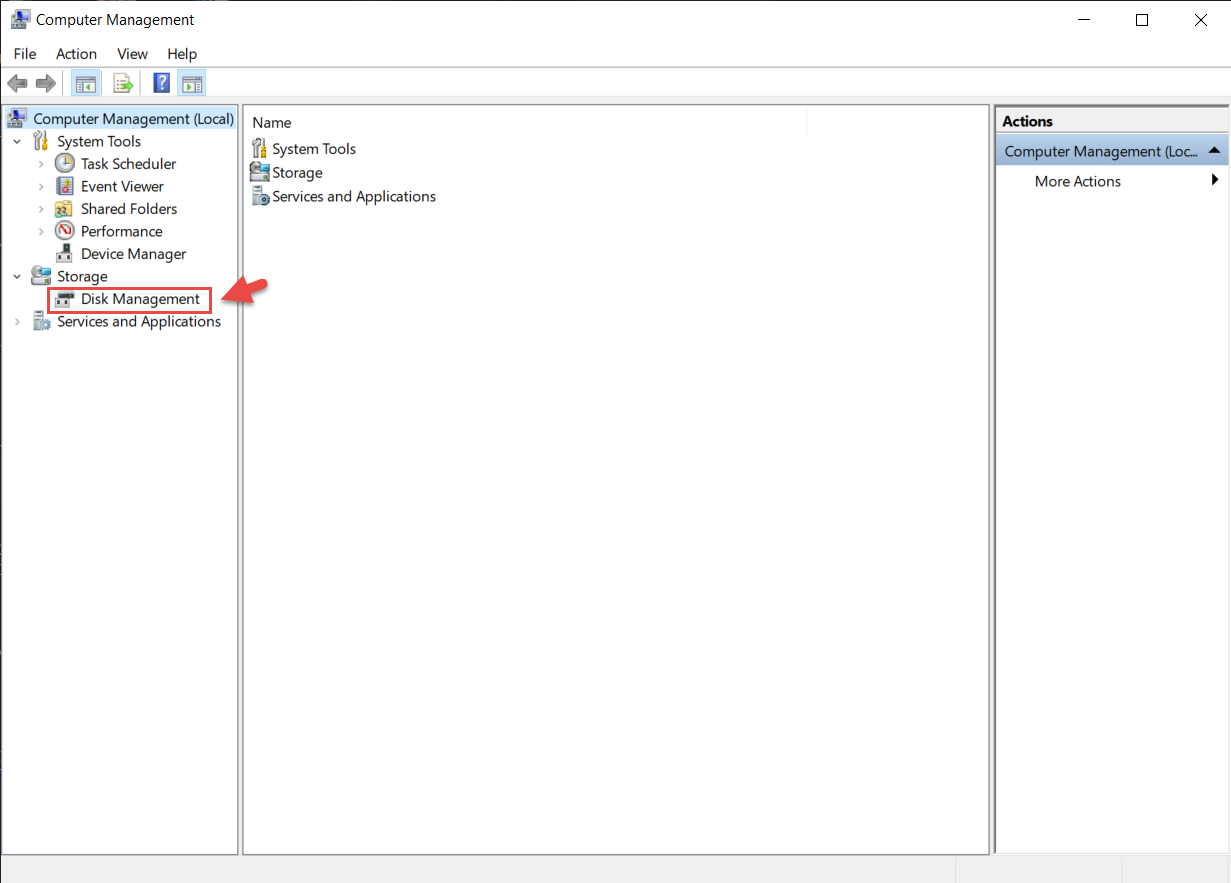The width and height of the screenshot is (1231, 883).
Task: Select Storage text in center list
Action: pyautogui.click(x=297, y=172)
